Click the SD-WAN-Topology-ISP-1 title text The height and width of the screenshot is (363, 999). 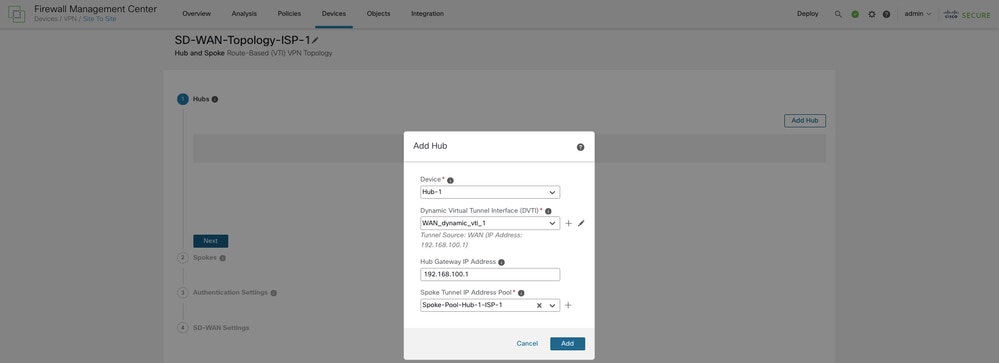(242, 40)
